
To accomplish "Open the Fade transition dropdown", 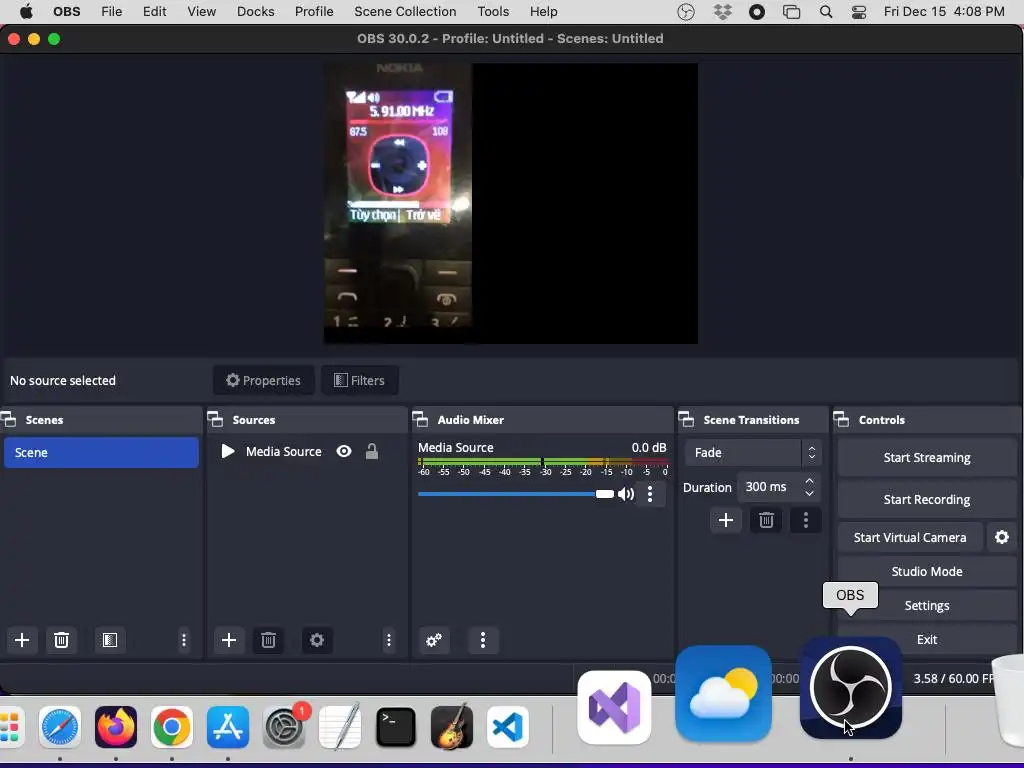I will [x=752, y=452].
